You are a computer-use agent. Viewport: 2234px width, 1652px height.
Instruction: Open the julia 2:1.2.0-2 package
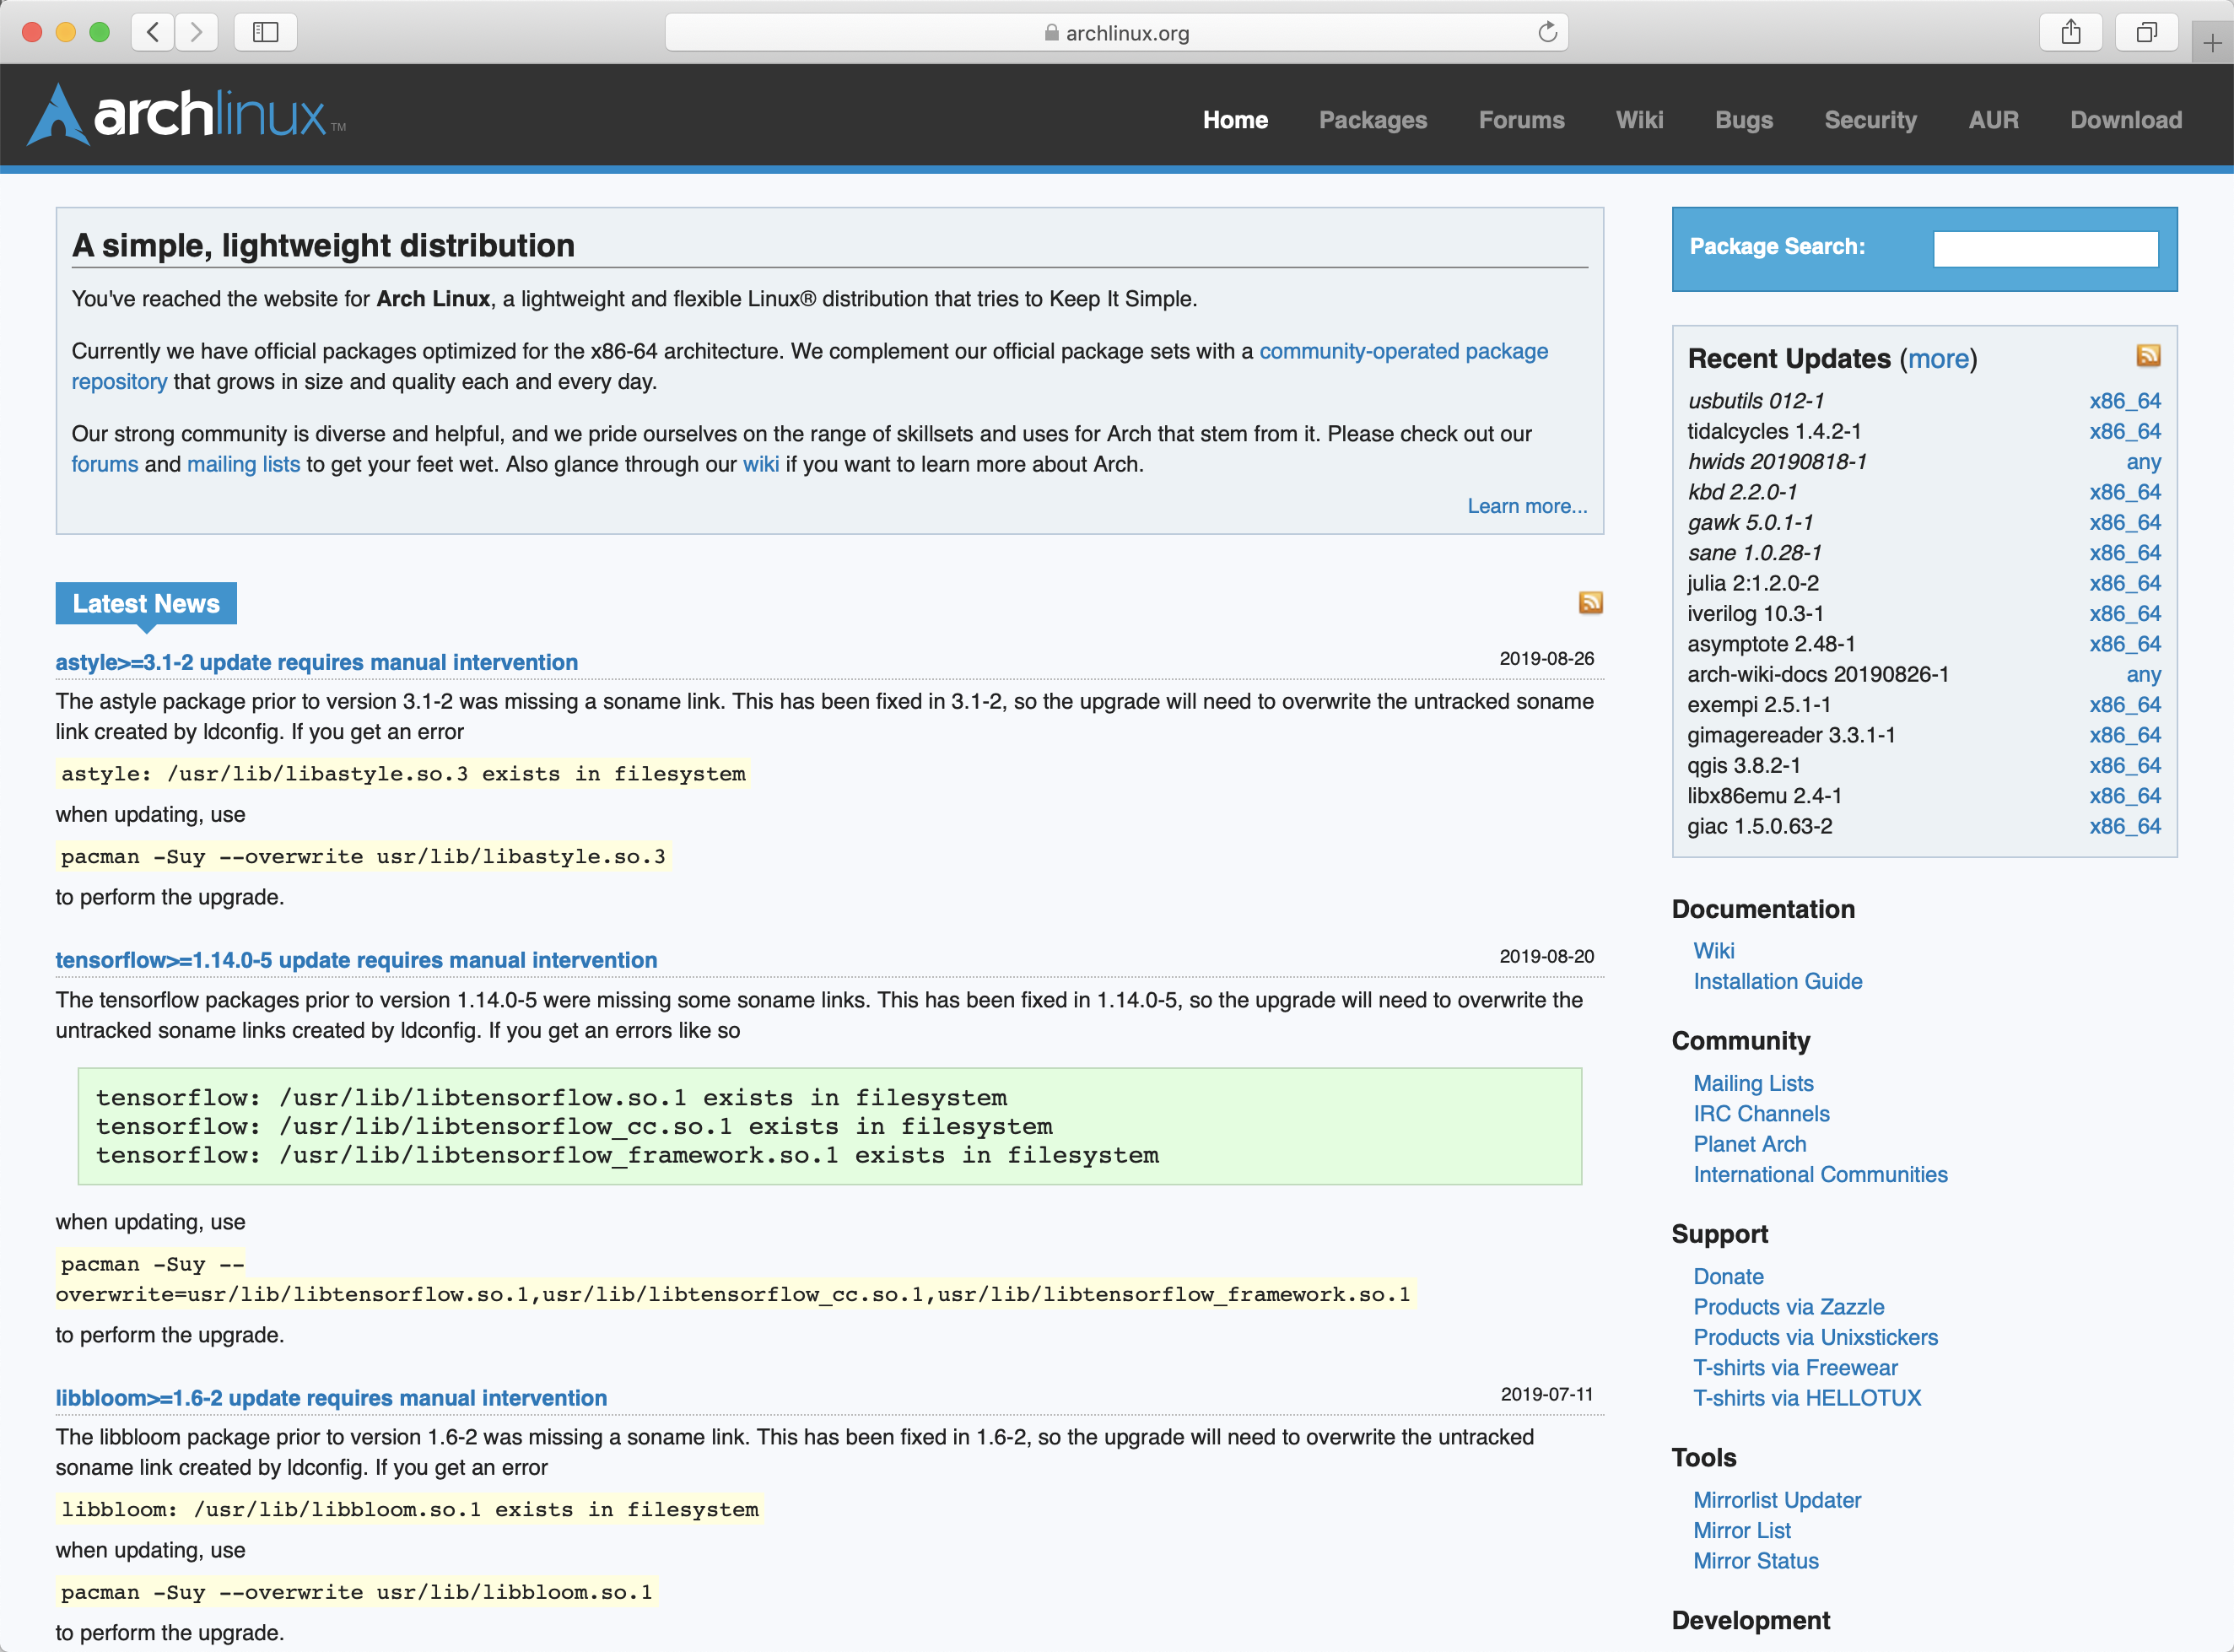click(x=1753, y=583)
